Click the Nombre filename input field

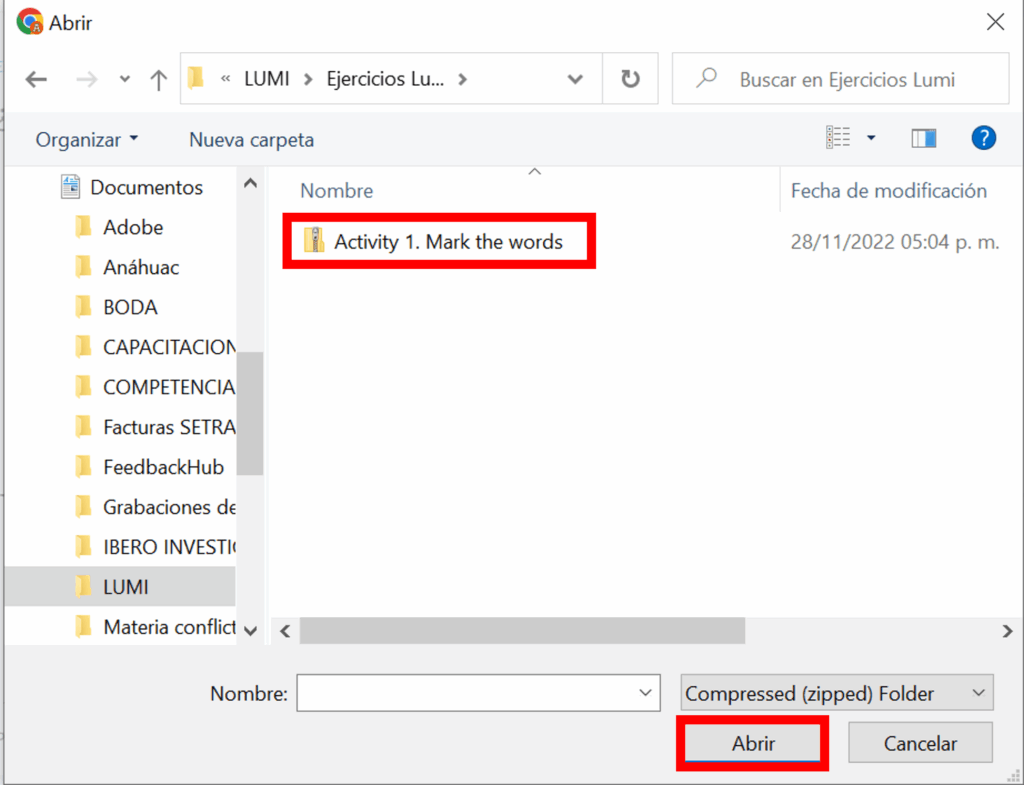pos(465,693)
